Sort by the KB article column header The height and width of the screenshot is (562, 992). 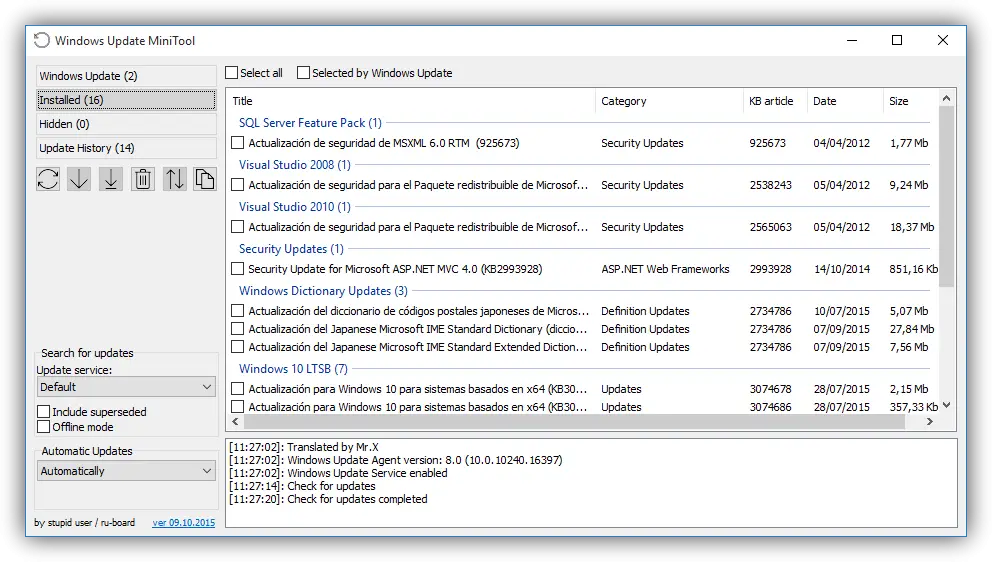pyautogui.click(x=776, y=101)
